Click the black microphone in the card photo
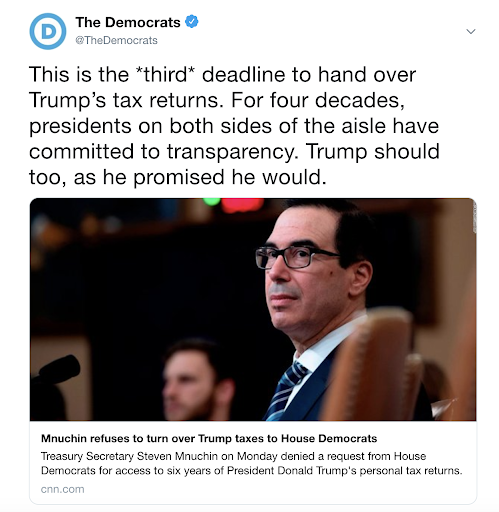The width and height of the screenshot is (499, 512). (x=59, y=368)
